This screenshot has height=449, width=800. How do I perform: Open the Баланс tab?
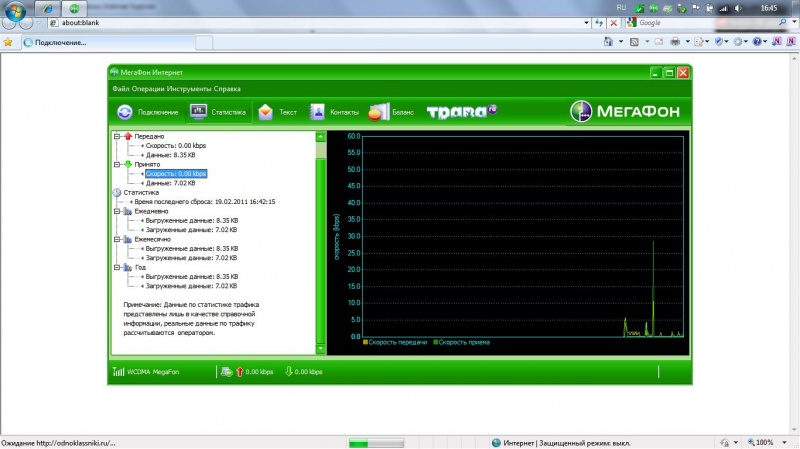391,112
